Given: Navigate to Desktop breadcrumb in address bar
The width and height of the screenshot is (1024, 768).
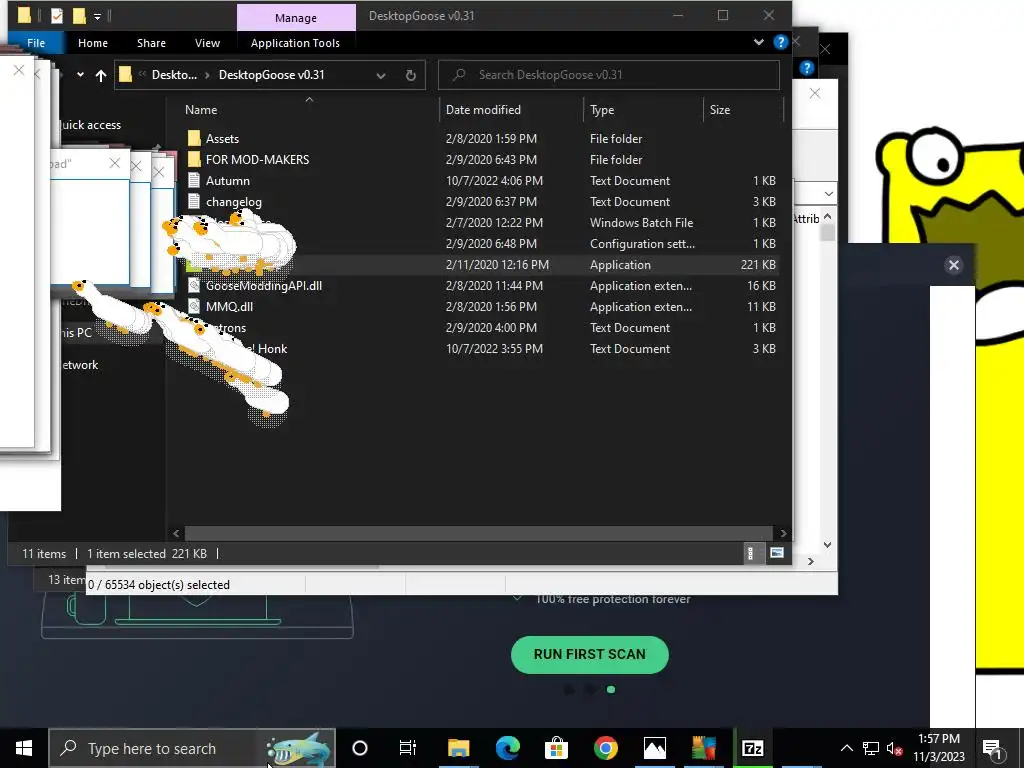Looking at the screenshot, I should point(174,75).
